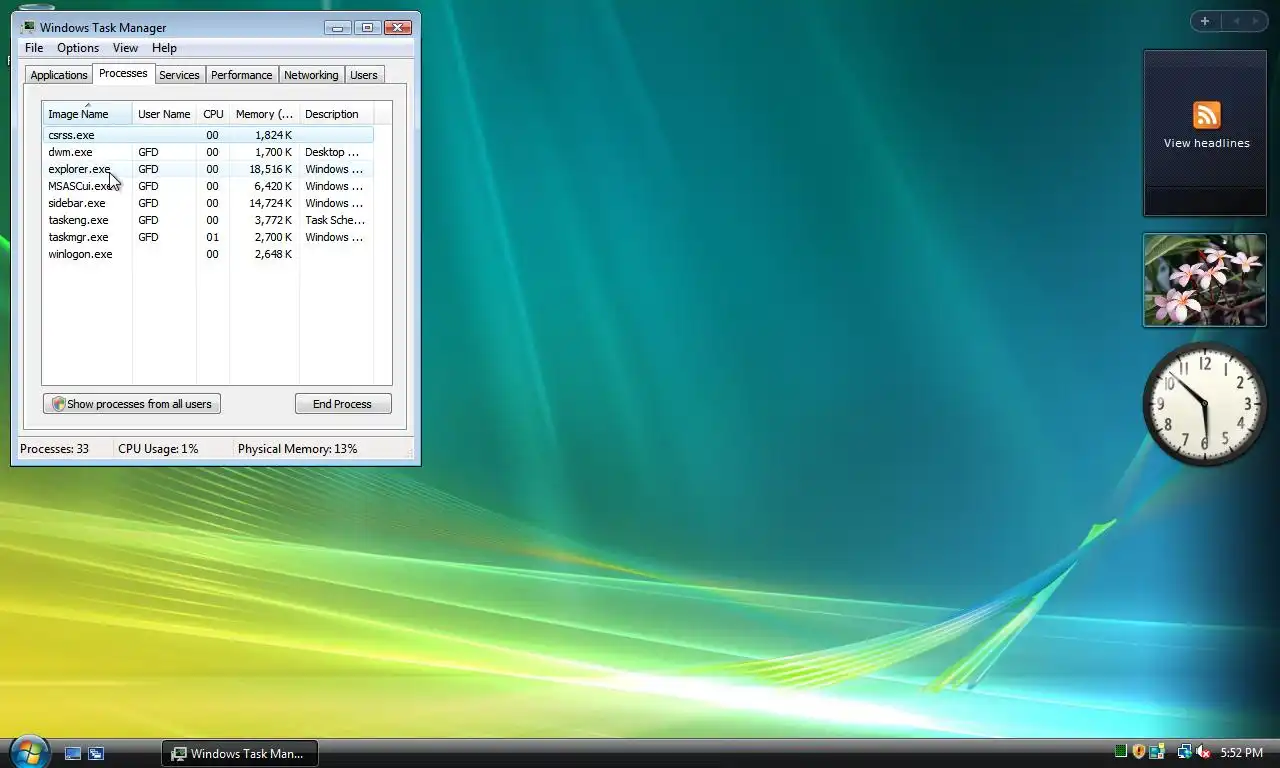Select the explorer.exe process

[x=208, y=169]
